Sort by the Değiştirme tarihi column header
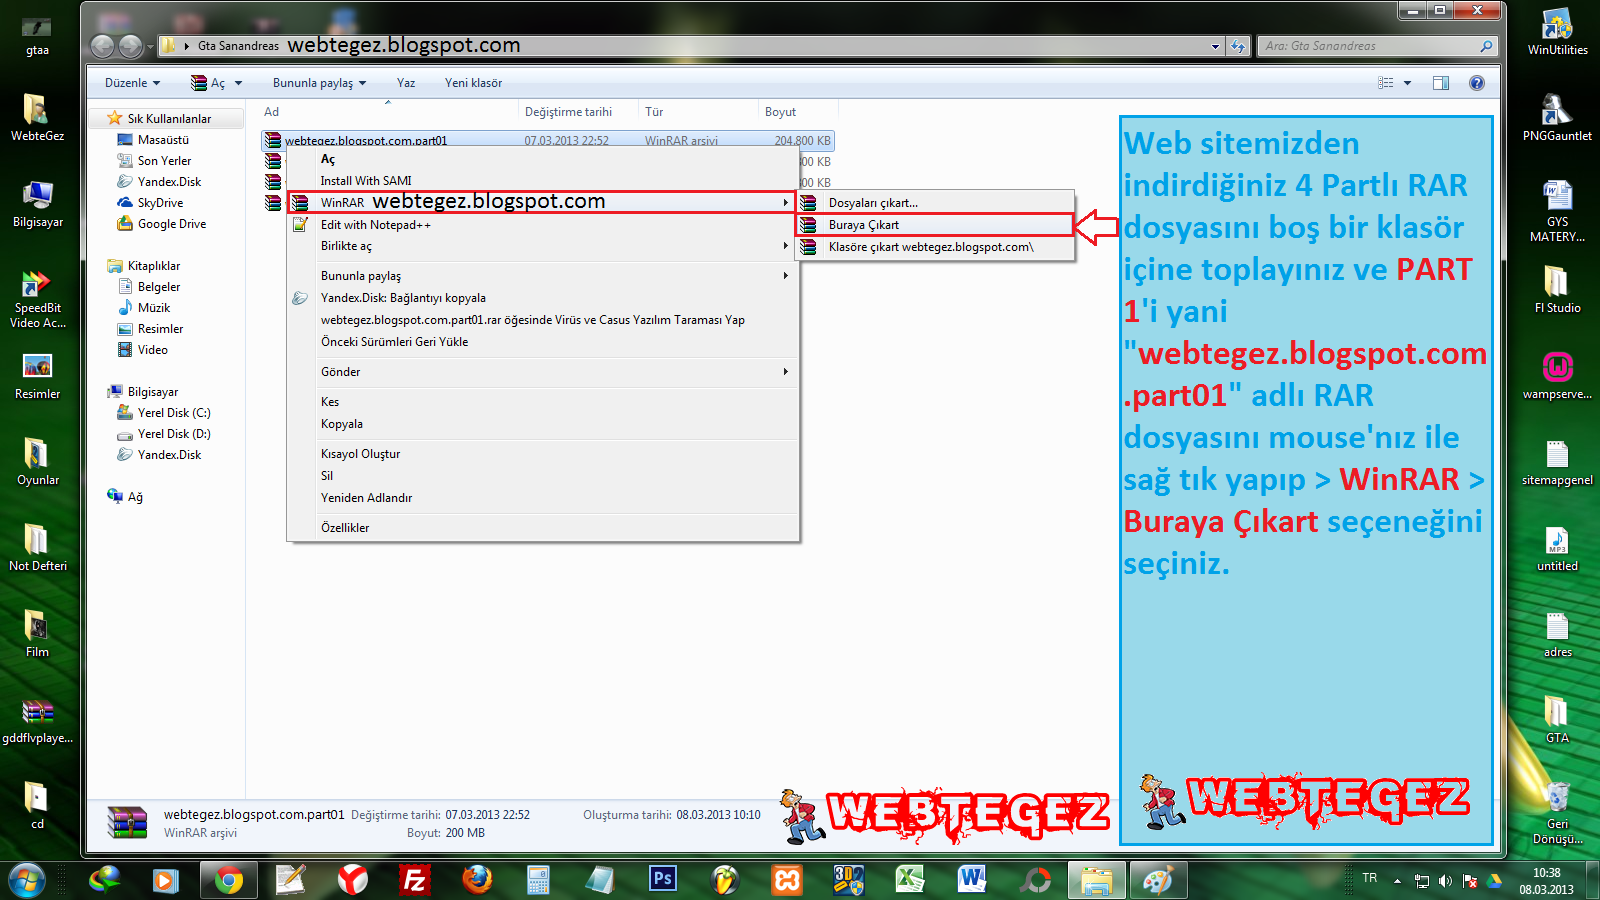Image resolution: width=1600 pixels, height=900 pixels. coord(579,112)
